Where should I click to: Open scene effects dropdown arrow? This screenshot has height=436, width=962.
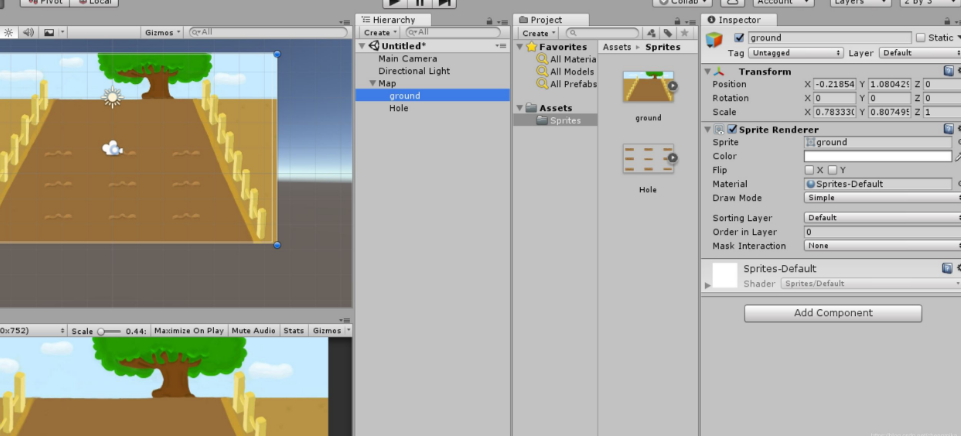(62, 33)
